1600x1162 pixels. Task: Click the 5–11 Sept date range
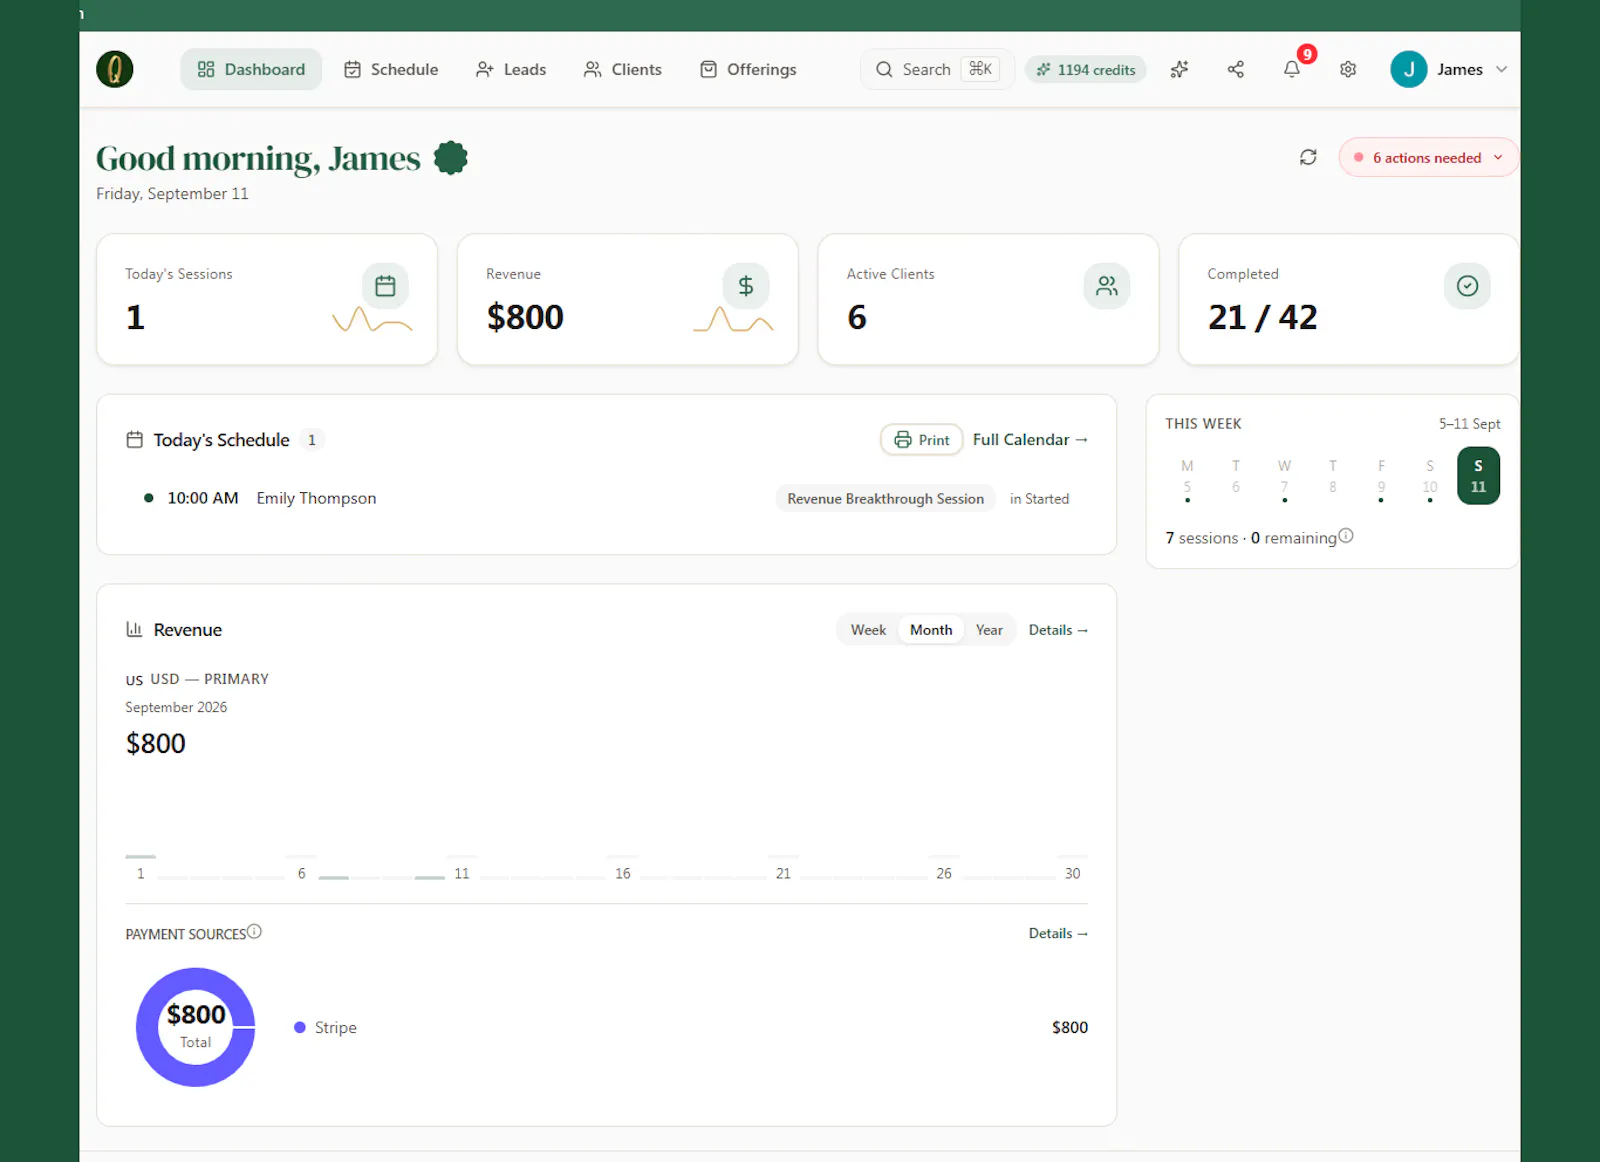pos(1469,423)
